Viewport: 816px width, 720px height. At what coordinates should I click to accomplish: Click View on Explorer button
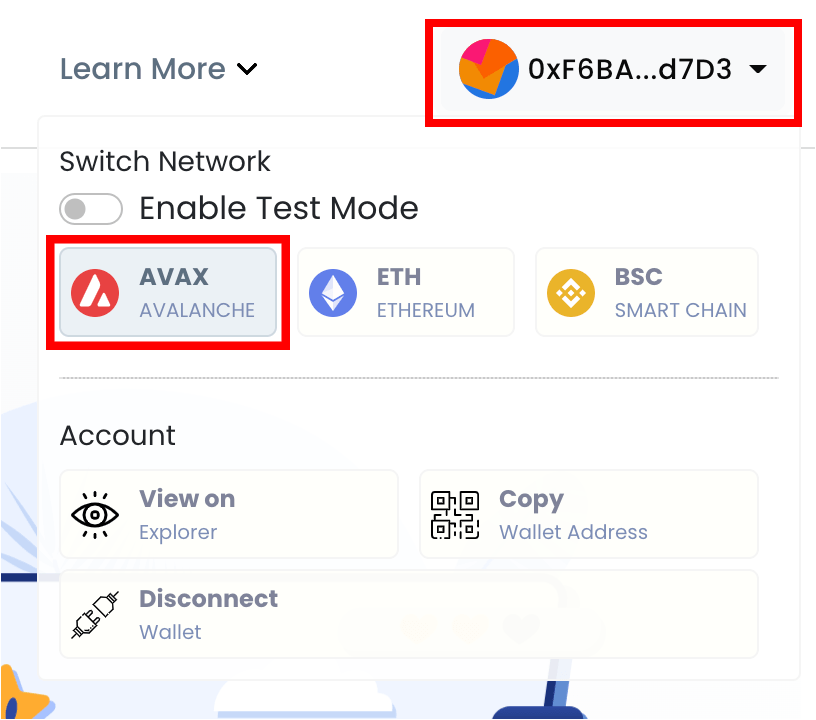click(229, 514)
